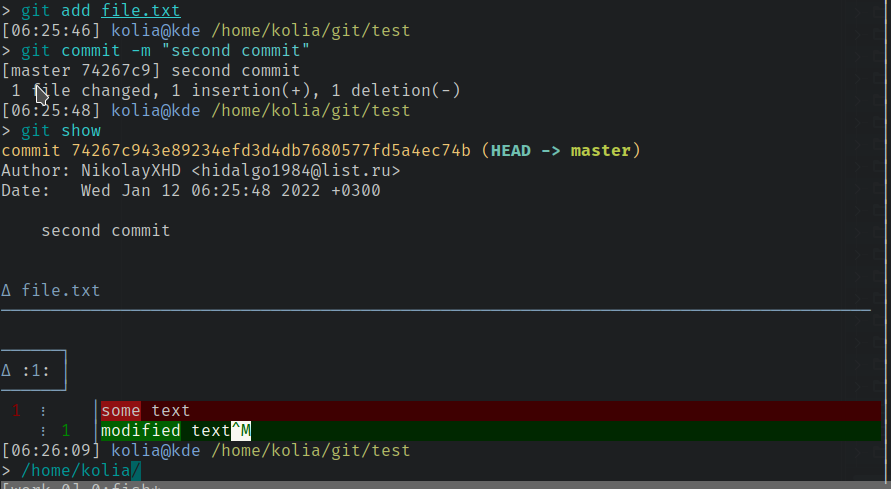Click the red removed line number 1
Image resolution: width=891 pixels, height=489 pixels.
click(16, 410)
